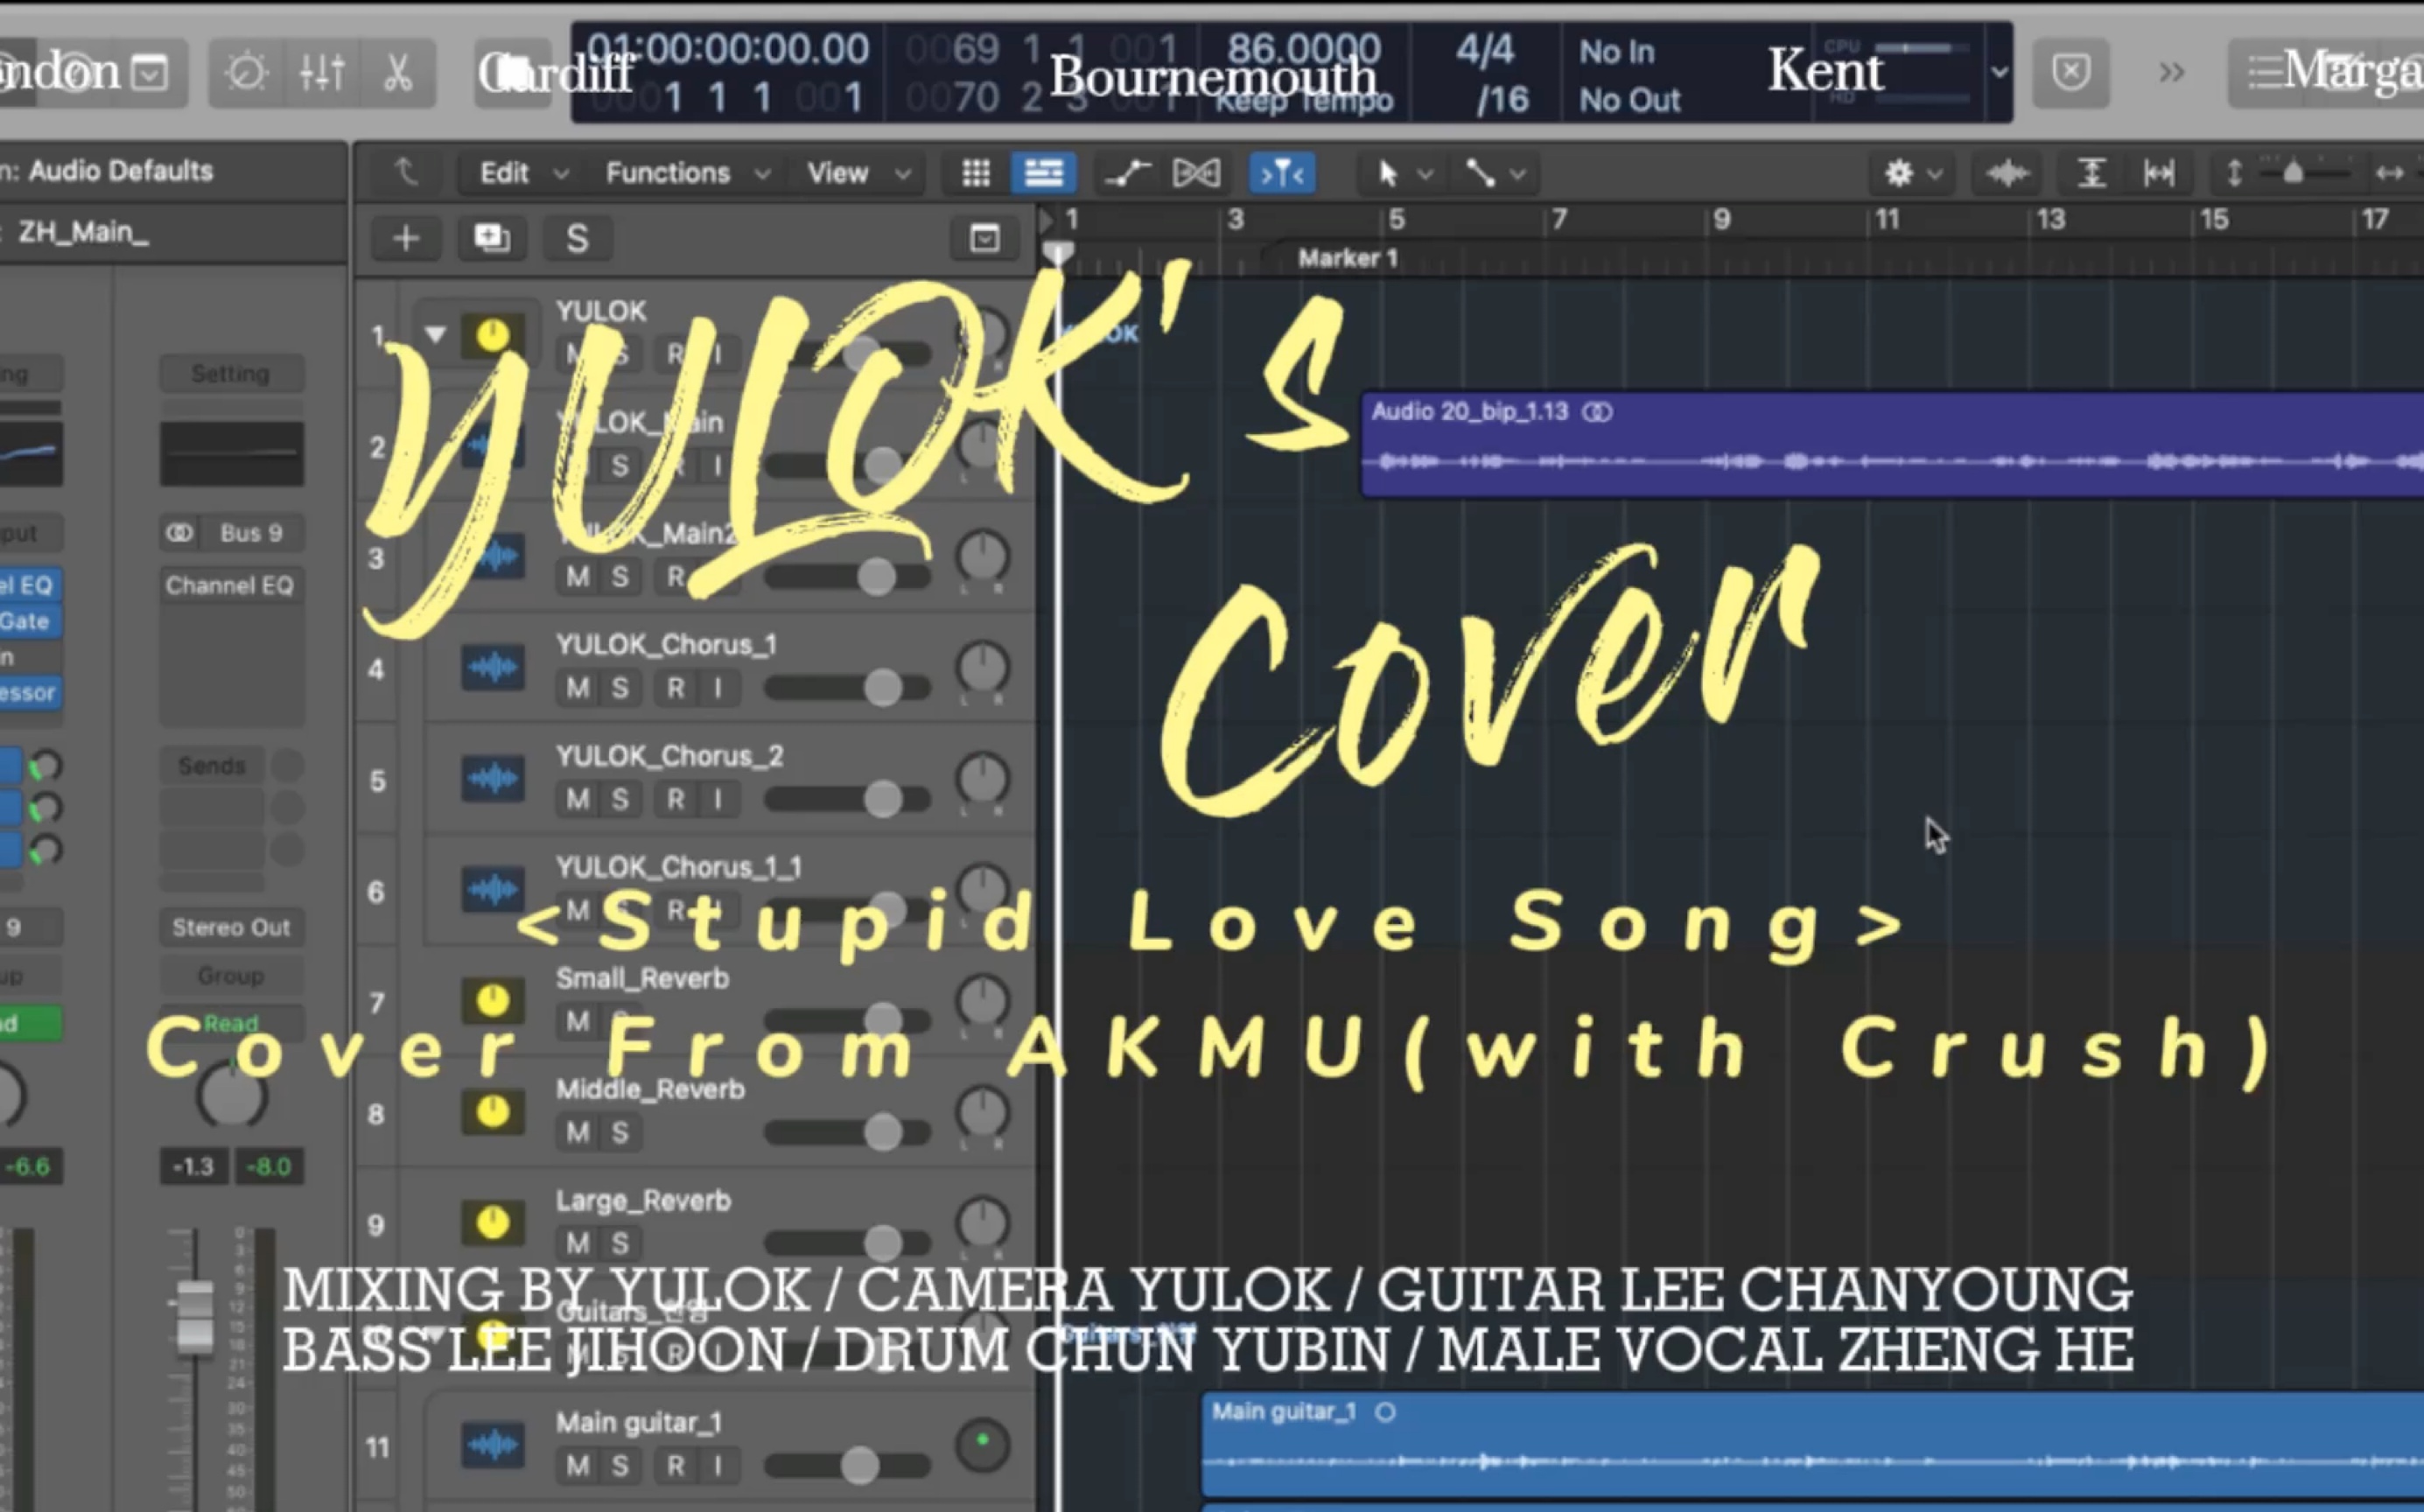The image size is (2424, 1512).
Task: Click the horizontal auto zoom icon
Action: pos(2159,173)
